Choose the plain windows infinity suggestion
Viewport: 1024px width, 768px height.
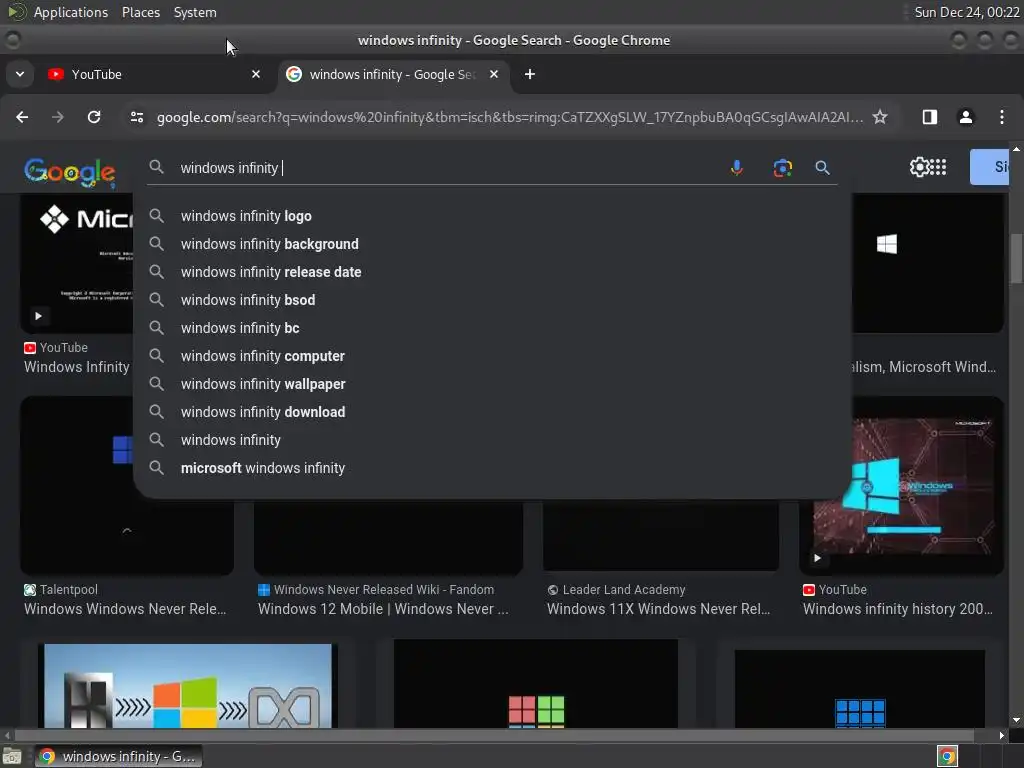pyautogui.click(x=492, y=441)
